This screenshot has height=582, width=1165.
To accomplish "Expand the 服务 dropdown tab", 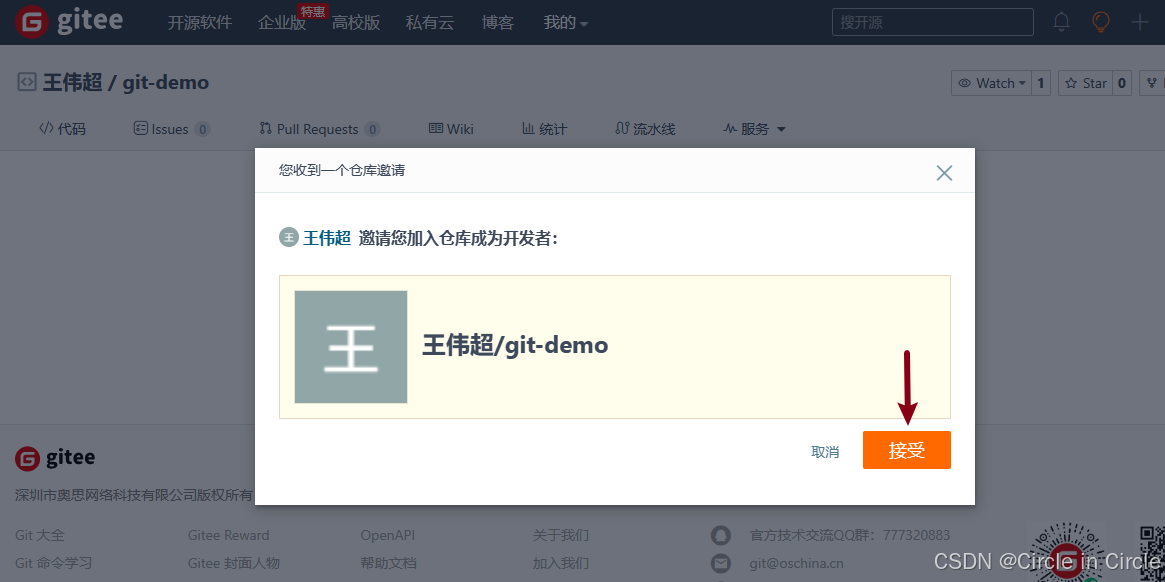I will coord(755,129).
